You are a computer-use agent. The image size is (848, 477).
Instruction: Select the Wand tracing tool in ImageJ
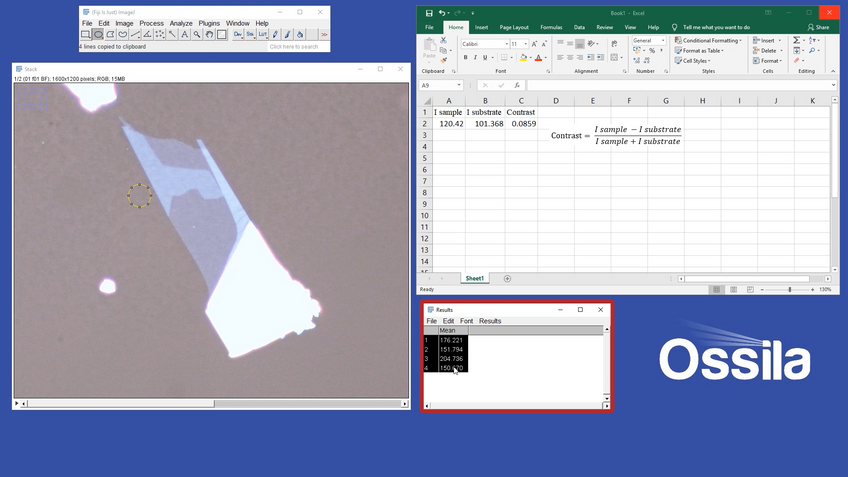click(172, 34)
